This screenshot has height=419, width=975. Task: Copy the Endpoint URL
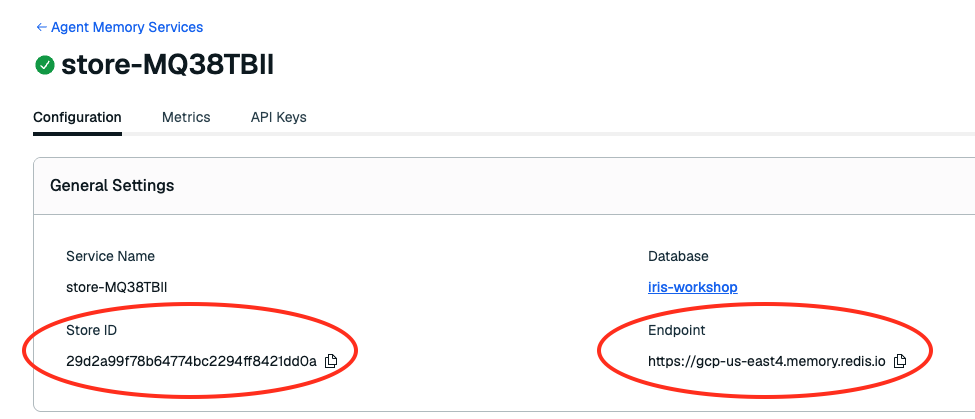pyautogui.click(x=899, y=361)
